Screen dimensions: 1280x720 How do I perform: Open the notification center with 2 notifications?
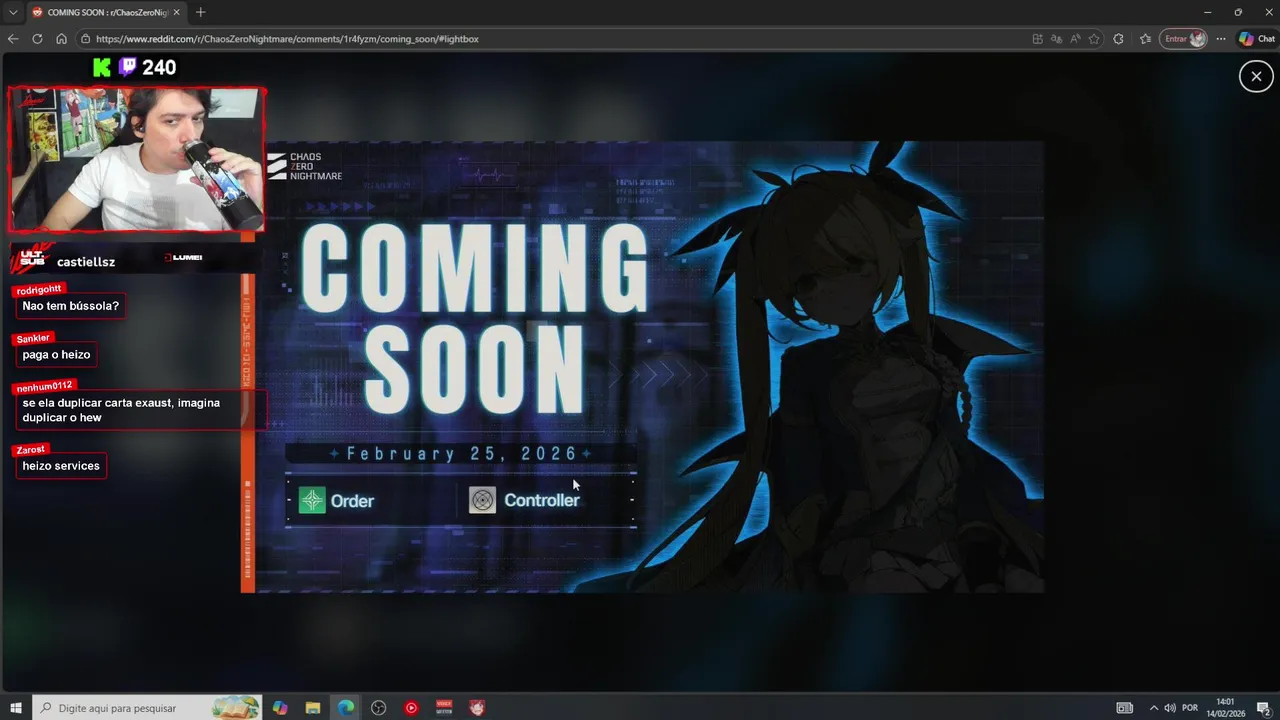point(1263,708)
